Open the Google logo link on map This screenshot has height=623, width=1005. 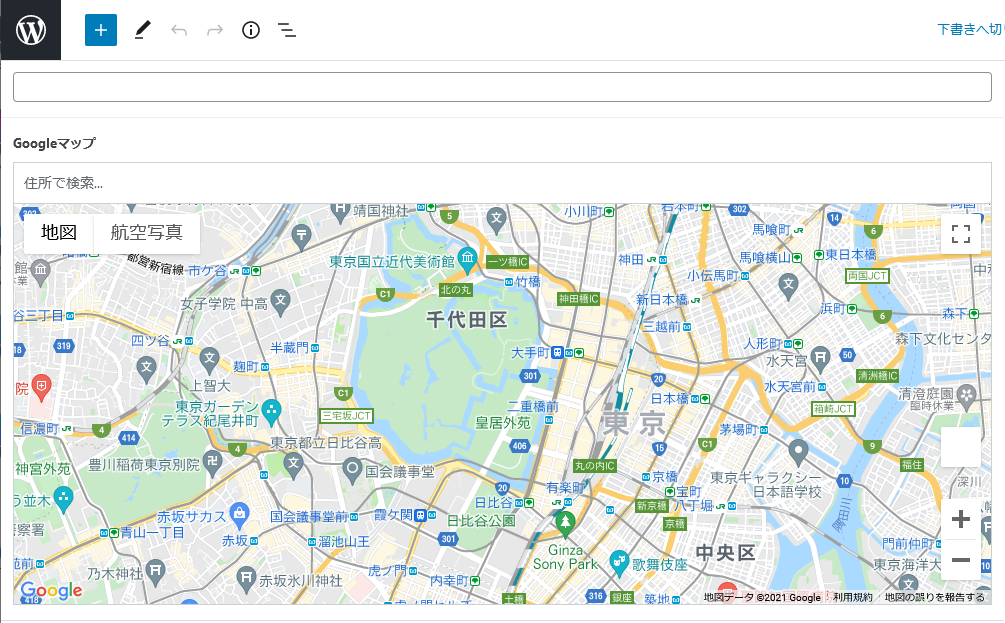[51, 591]
